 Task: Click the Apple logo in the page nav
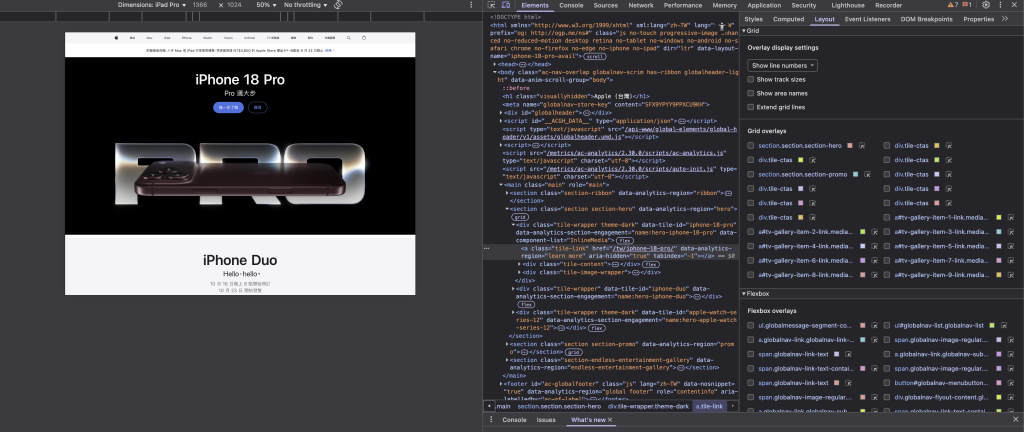coord(116,38)
